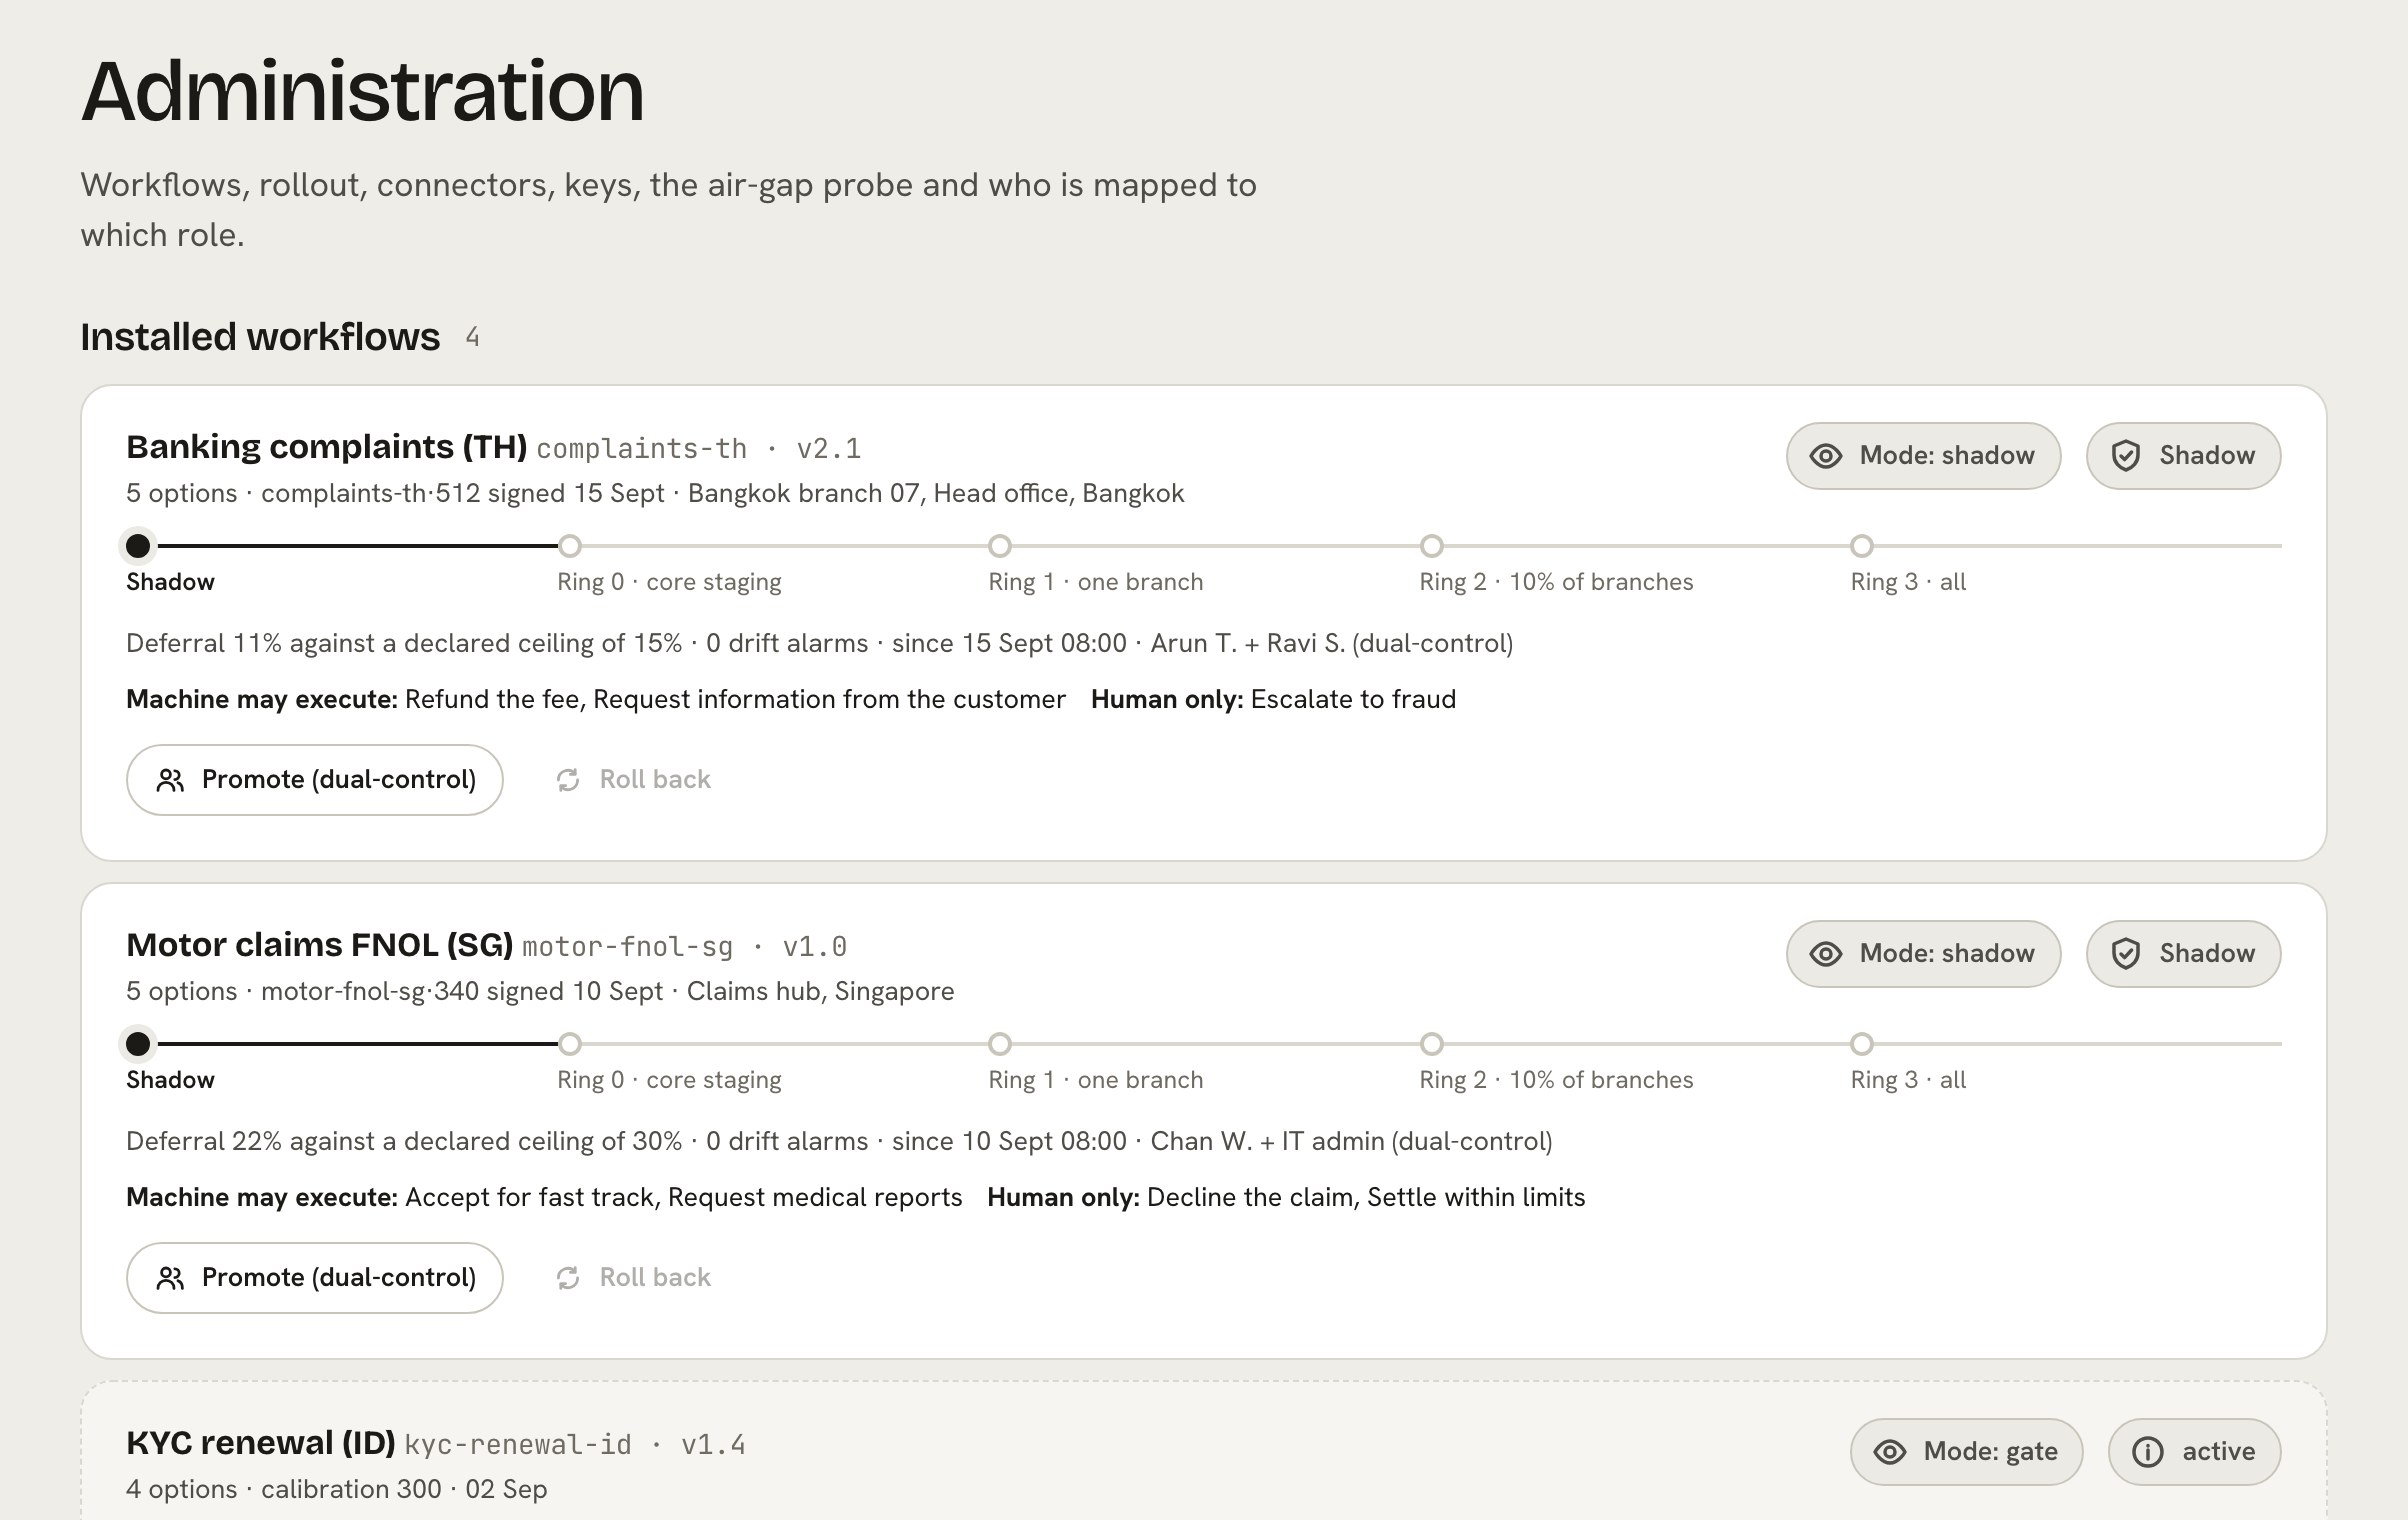This screenshot has width=2408, height=1520.
Task: Select Ring 0 core staging marker, Motor claims
Action: coord(569,1044)
